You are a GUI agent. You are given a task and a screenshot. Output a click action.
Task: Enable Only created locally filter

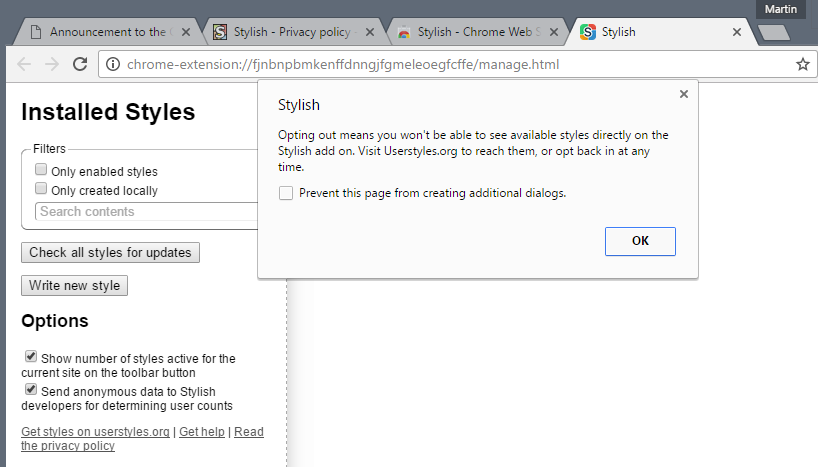click(41, 188)
